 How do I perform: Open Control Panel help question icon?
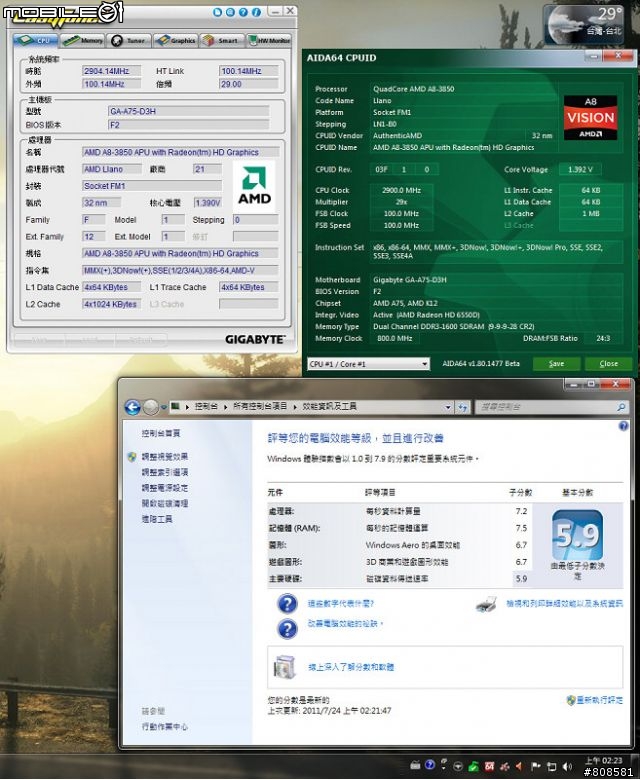tap(623, 426)
